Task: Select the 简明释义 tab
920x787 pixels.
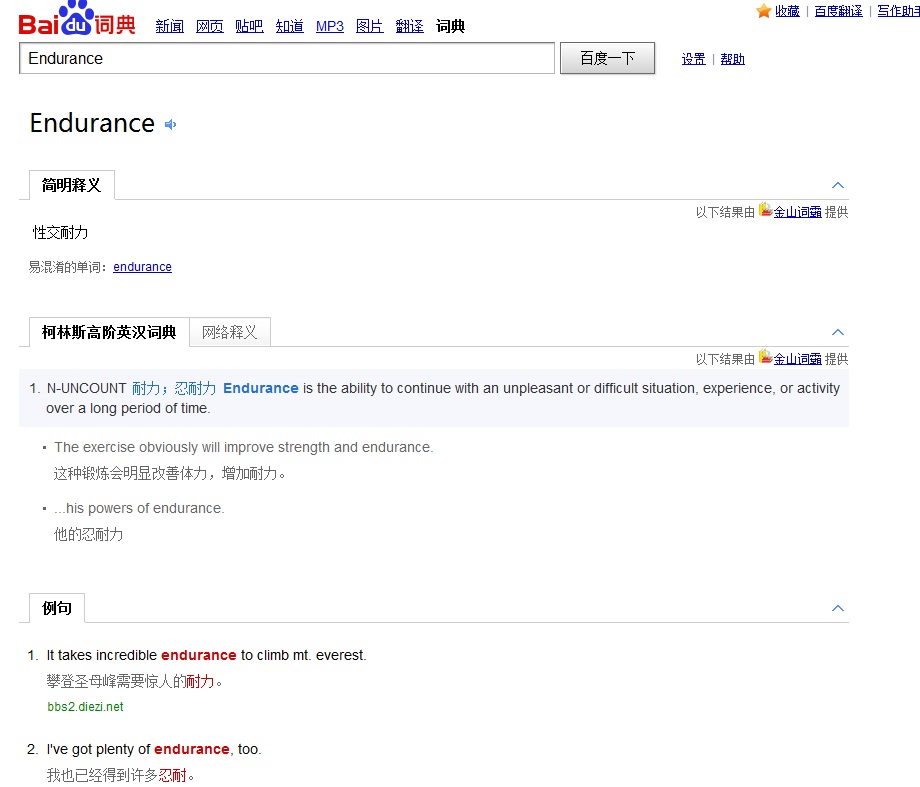Action: (72, 185)
